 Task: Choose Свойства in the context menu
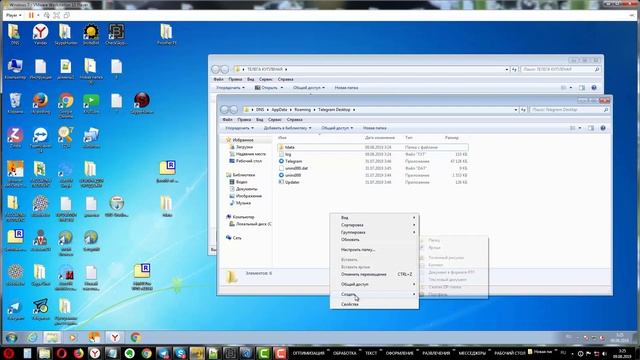point(374,304)
